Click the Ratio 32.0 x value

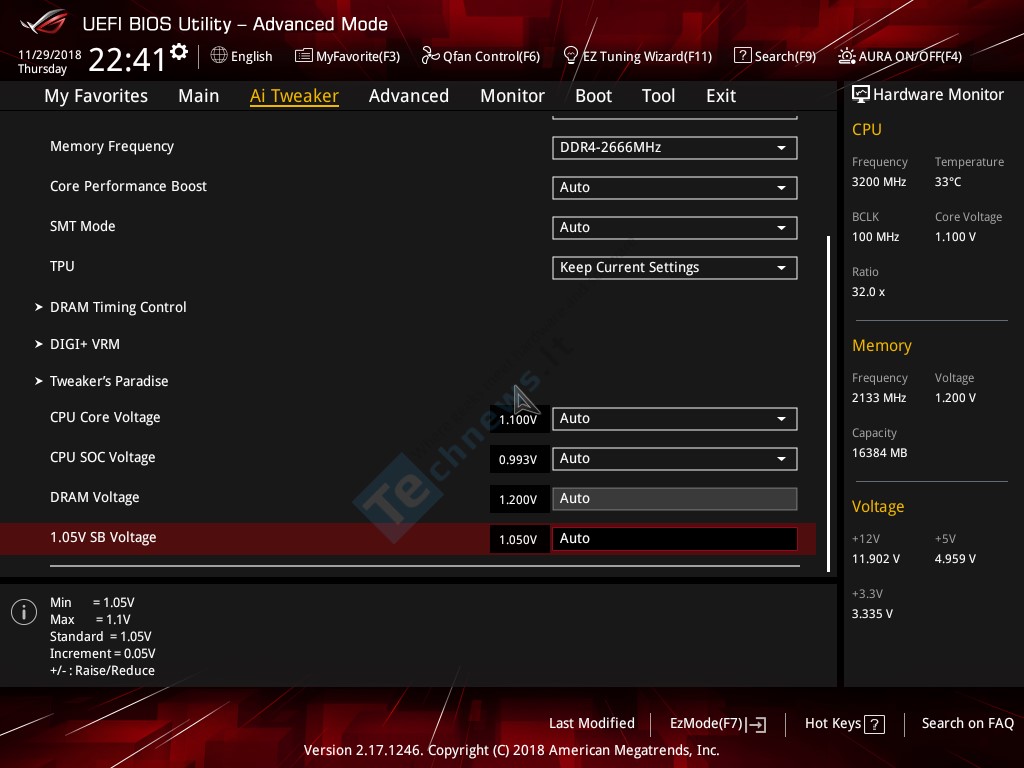click(x=869, y=292)
